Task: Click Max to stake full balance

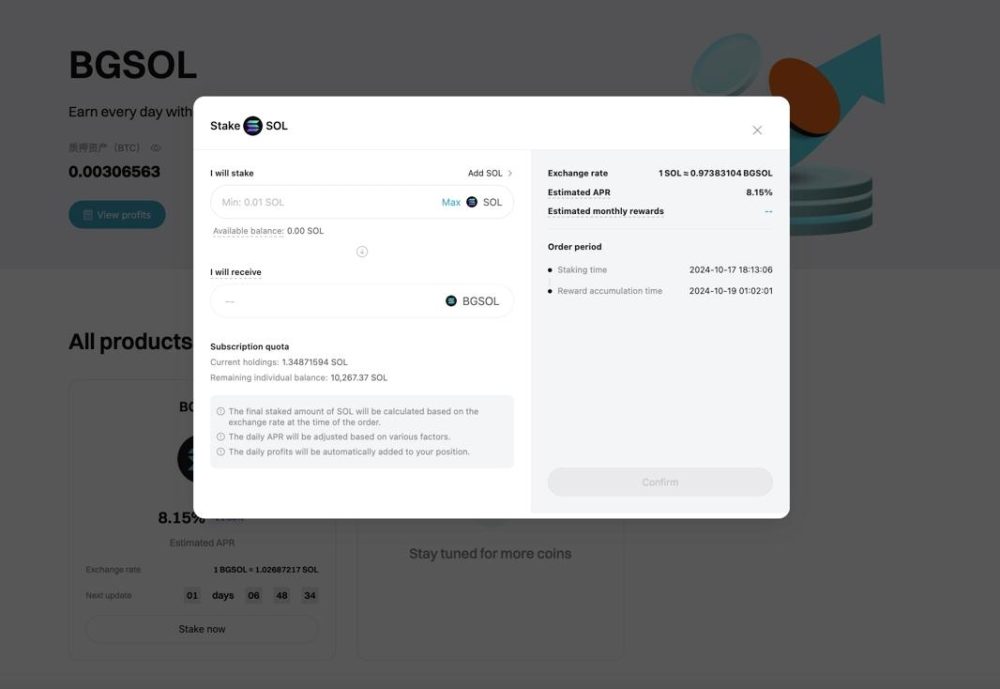Action: (451, 202)
